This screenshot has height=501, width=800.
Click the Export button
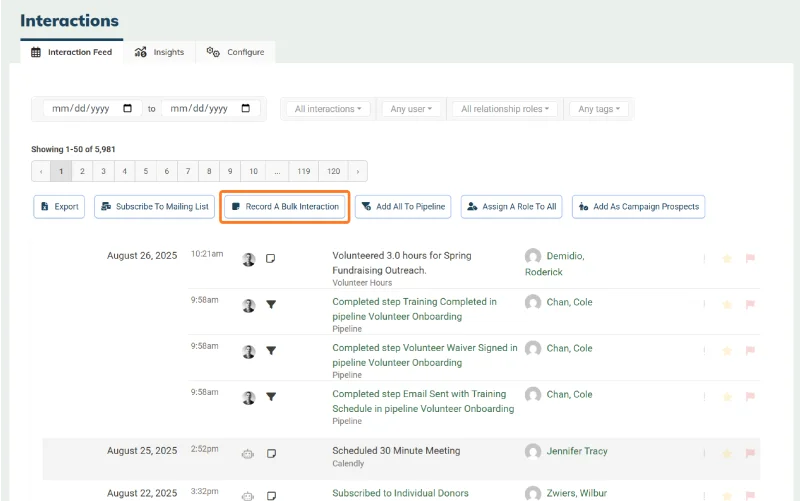pyautogui.click(x=59, y=207)
